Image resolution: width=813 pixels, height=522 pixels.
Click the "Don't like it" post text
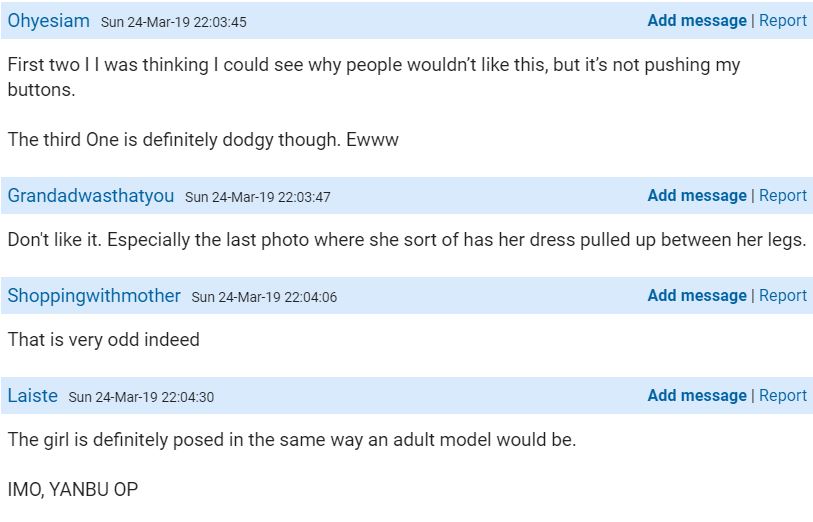(406, 240)
